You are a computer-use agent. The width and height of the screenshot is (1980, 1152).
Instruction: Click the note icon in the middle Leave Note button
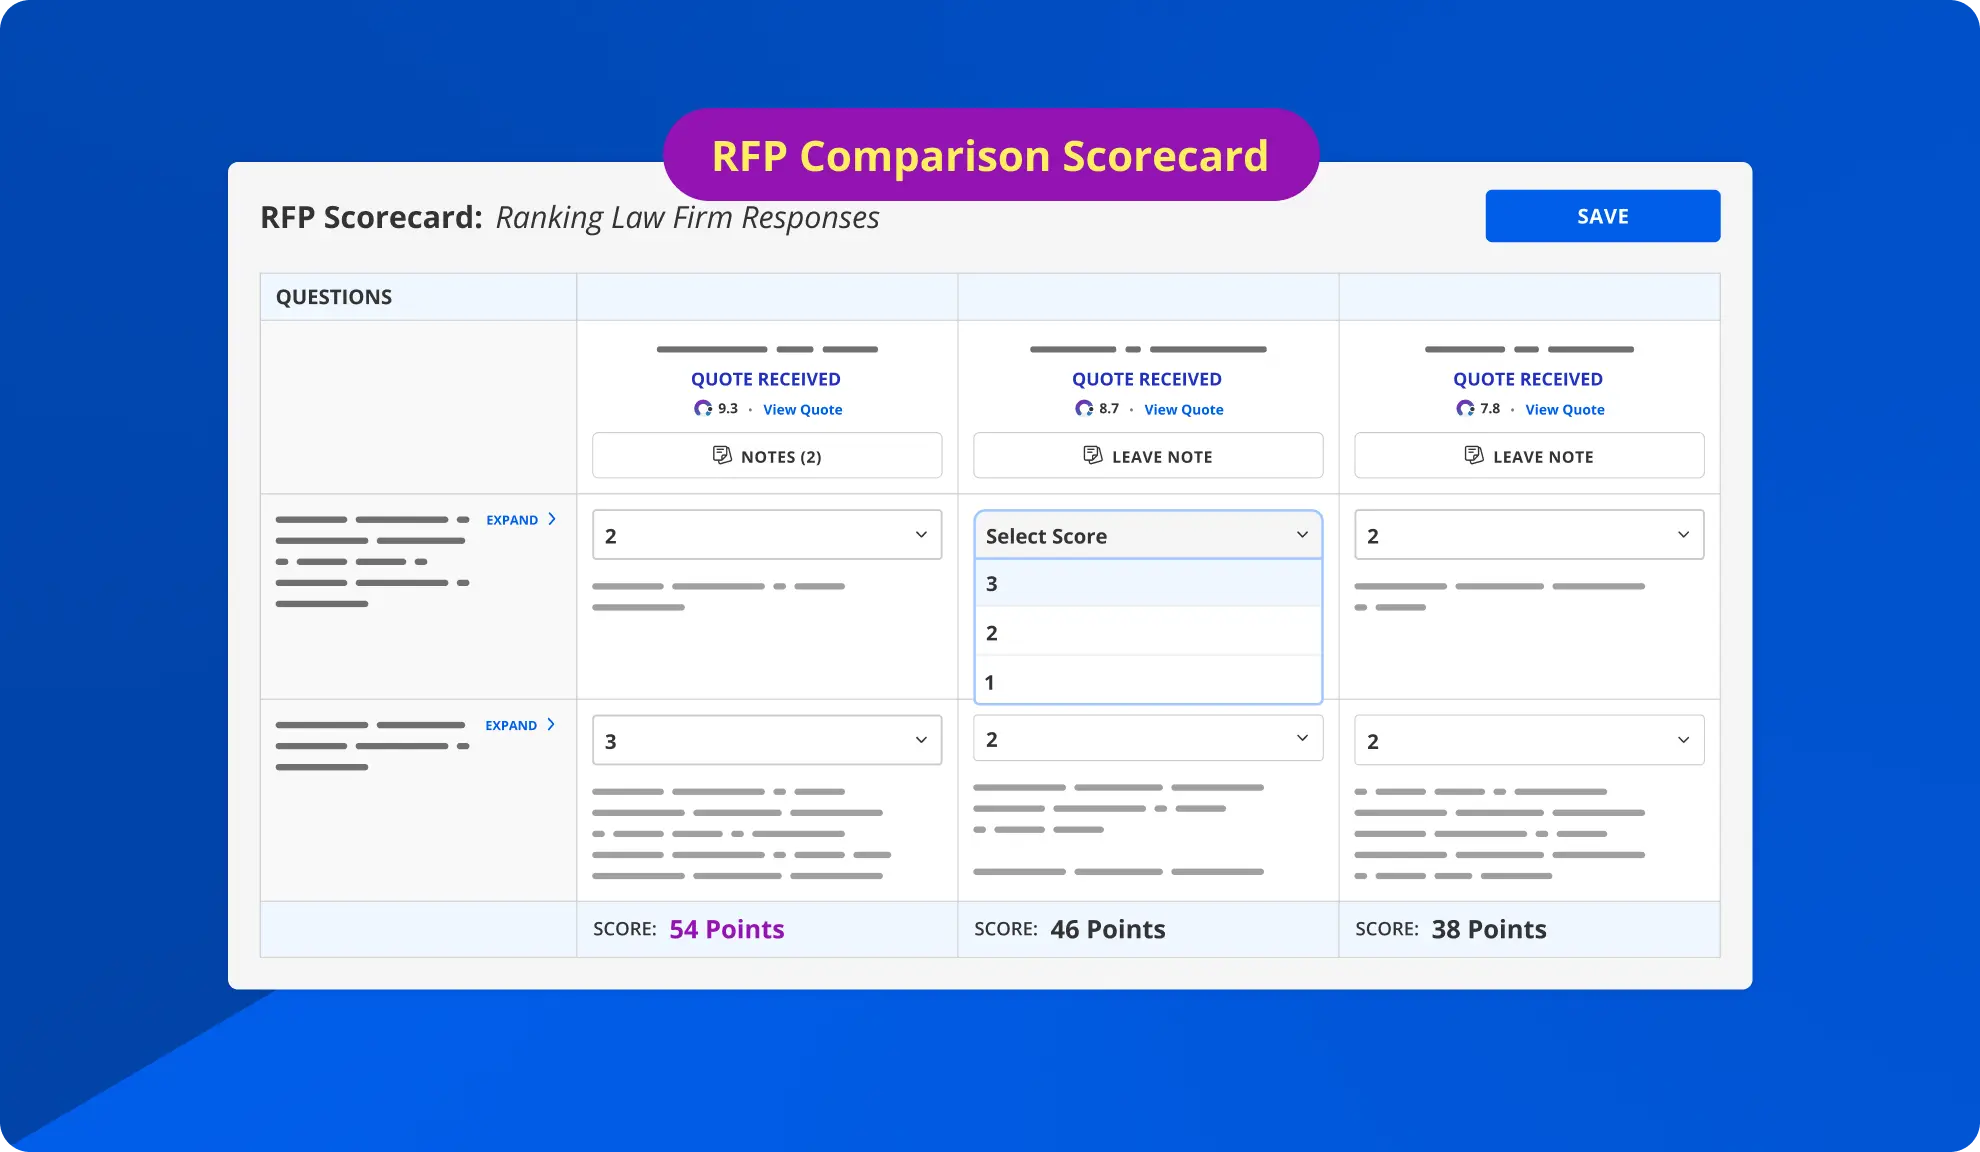coord(1091,455)
